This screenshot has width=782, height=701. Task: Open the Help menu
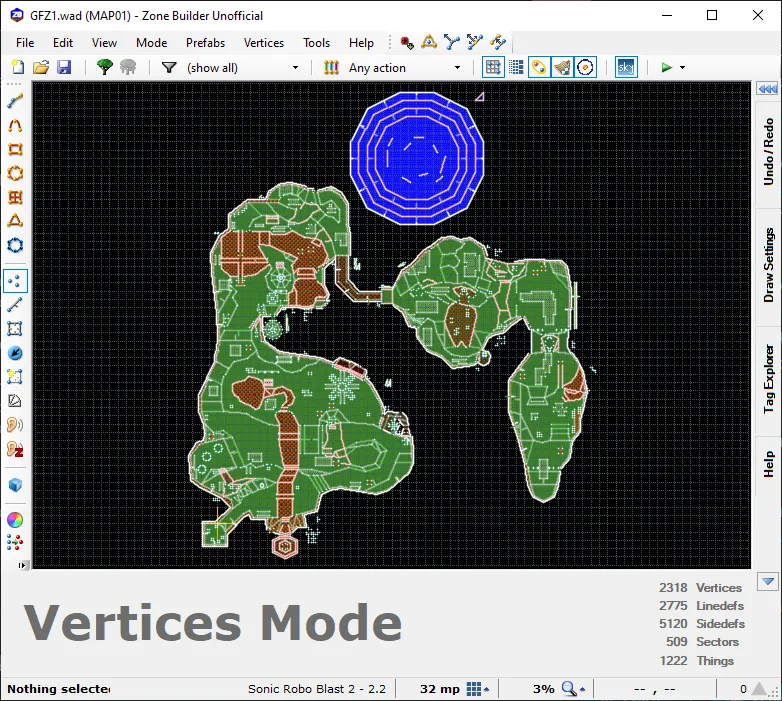point(361,43)
